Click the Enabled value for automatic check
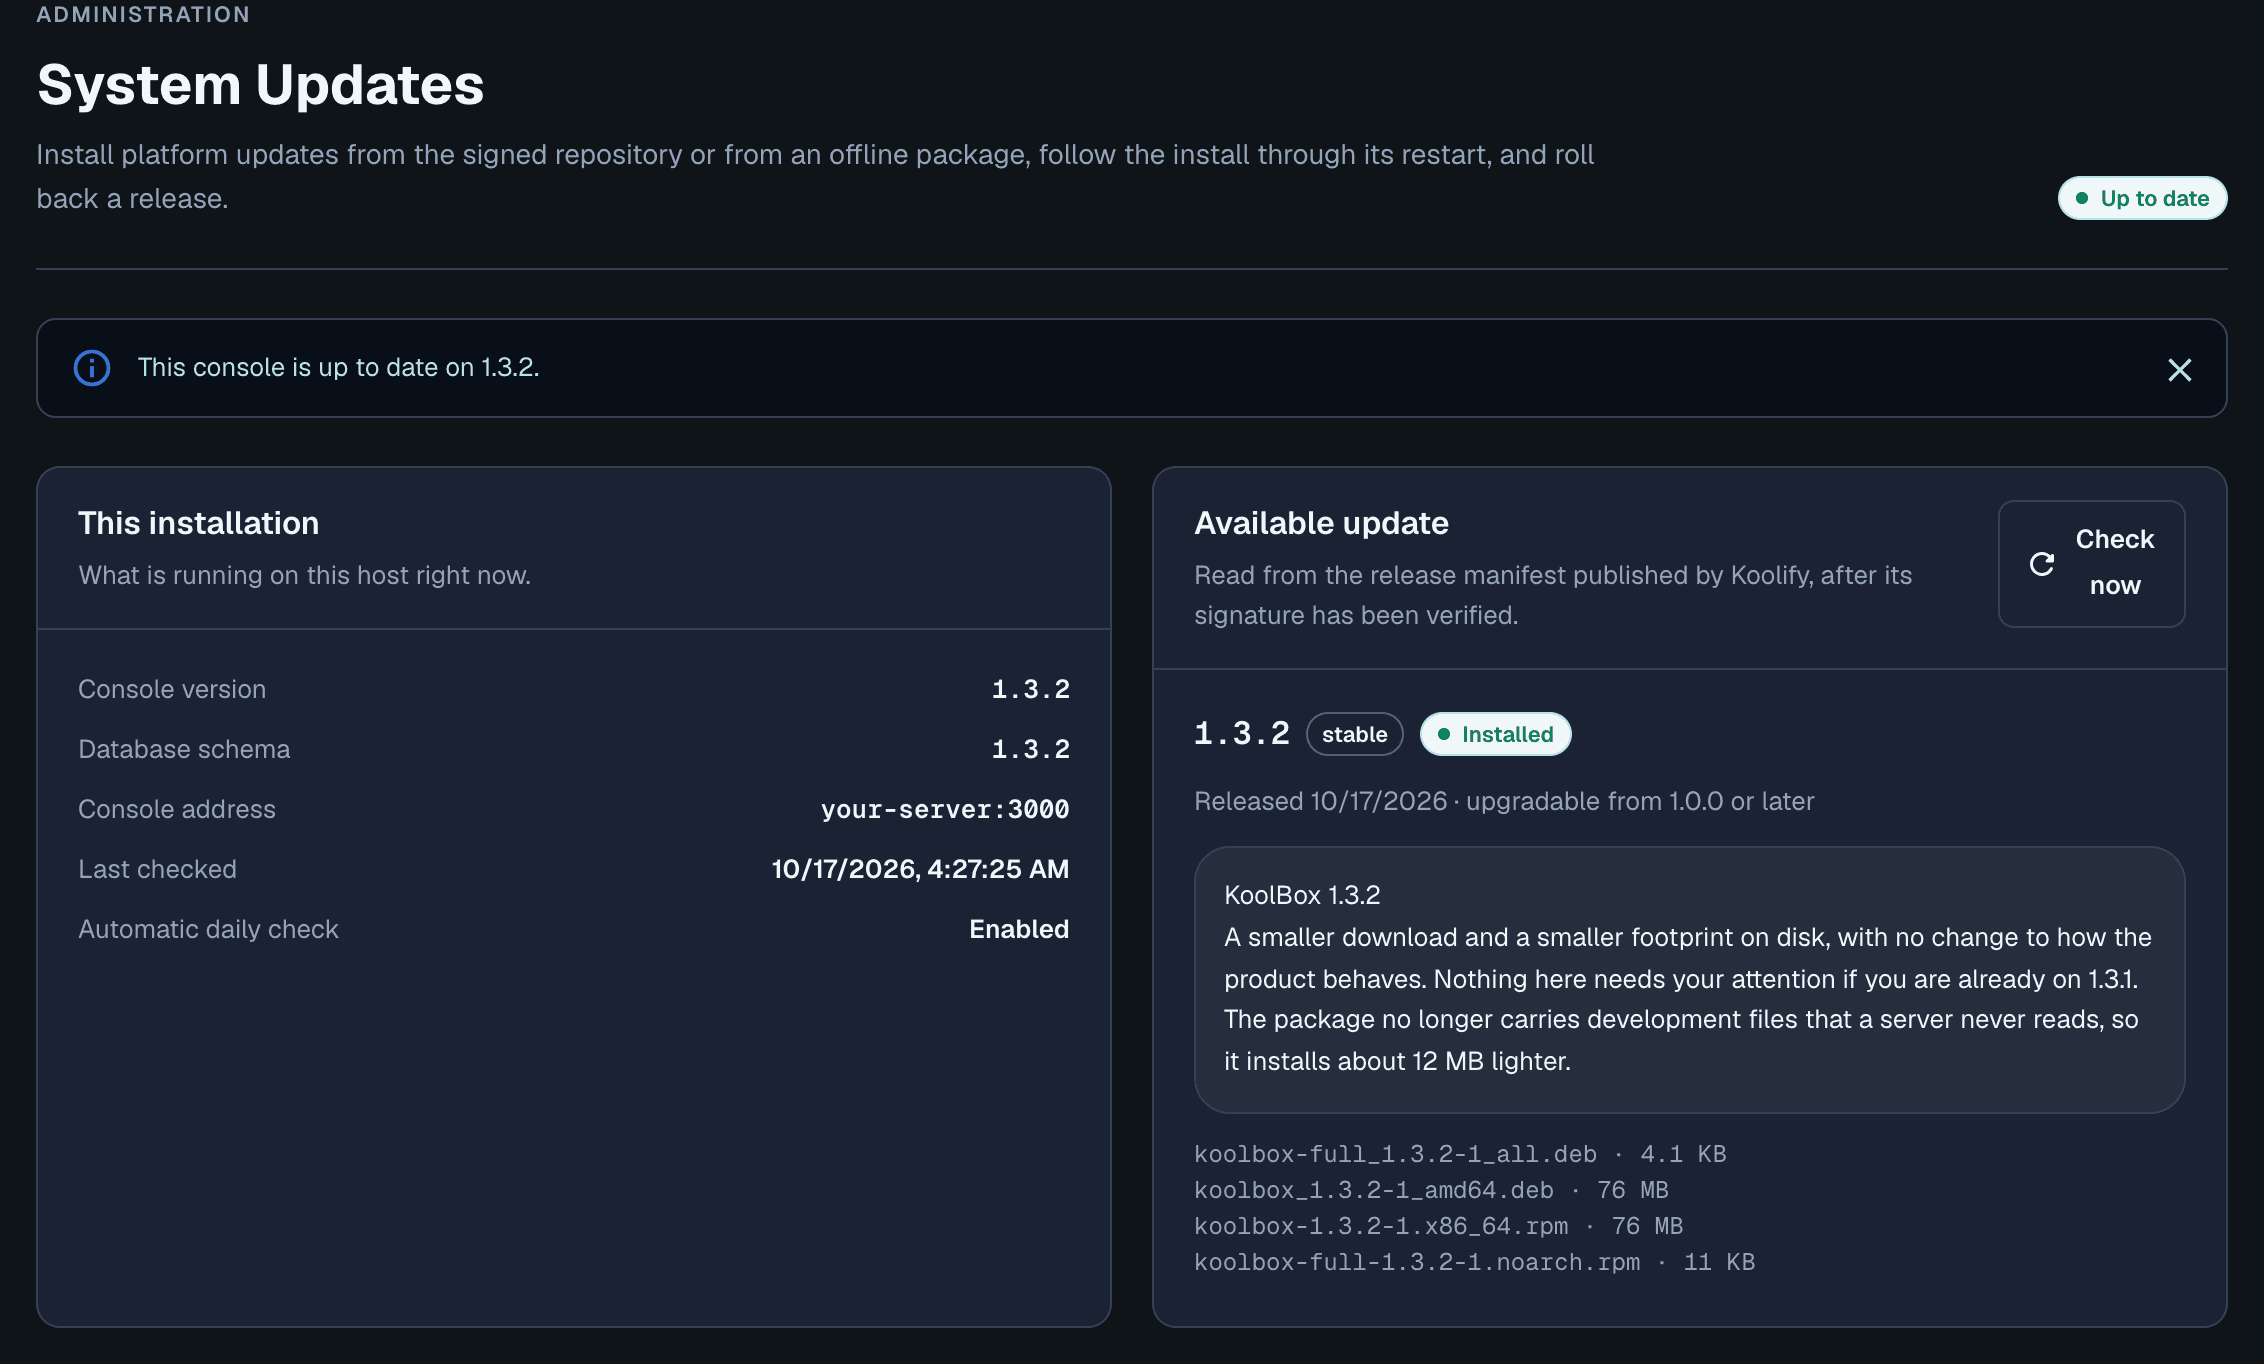Screen dimensions: 2264x1364 click(1019, 929)
